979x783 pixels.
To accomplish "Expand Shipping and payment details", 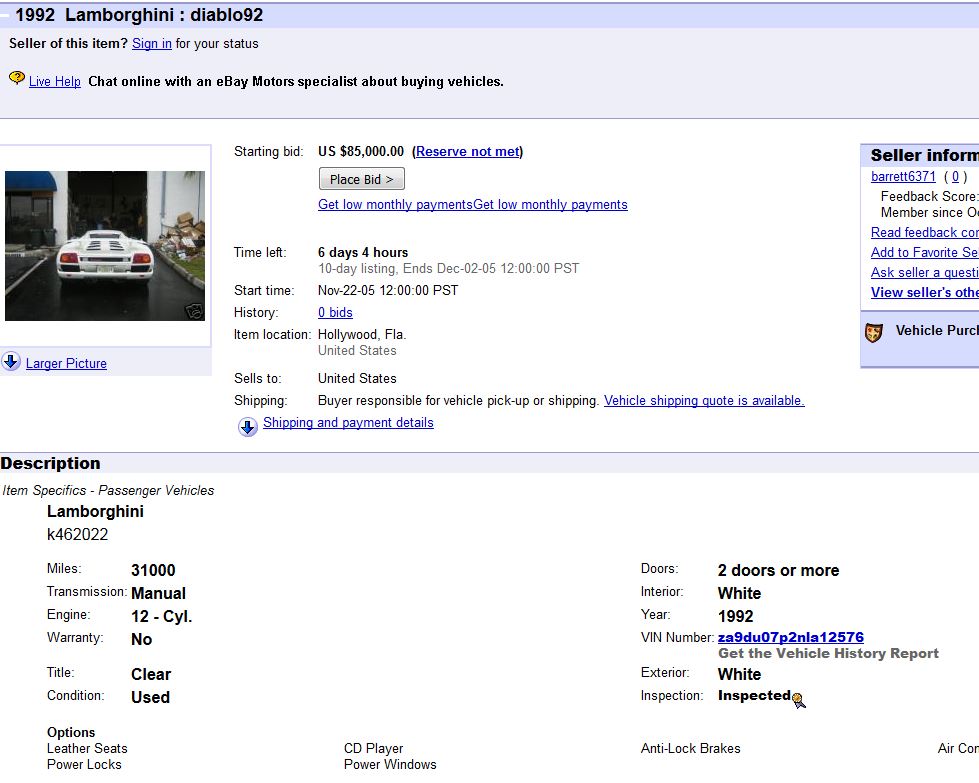I will [x=348, y=423].
